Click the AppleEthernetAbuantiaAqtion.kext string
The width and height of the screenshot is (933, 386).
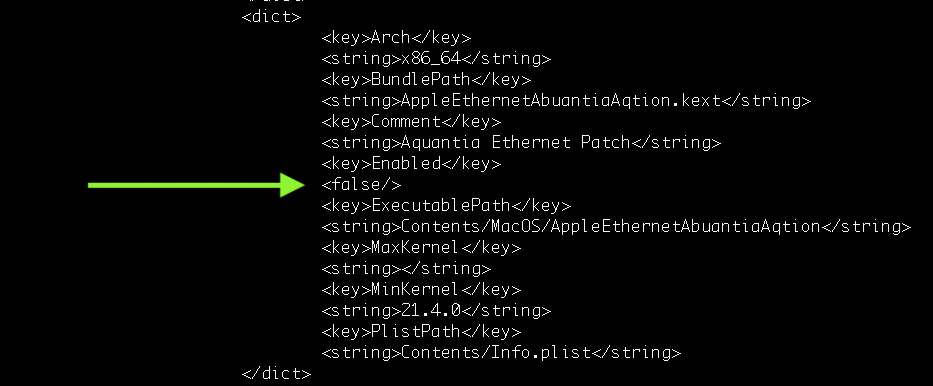tap(566, 101)
